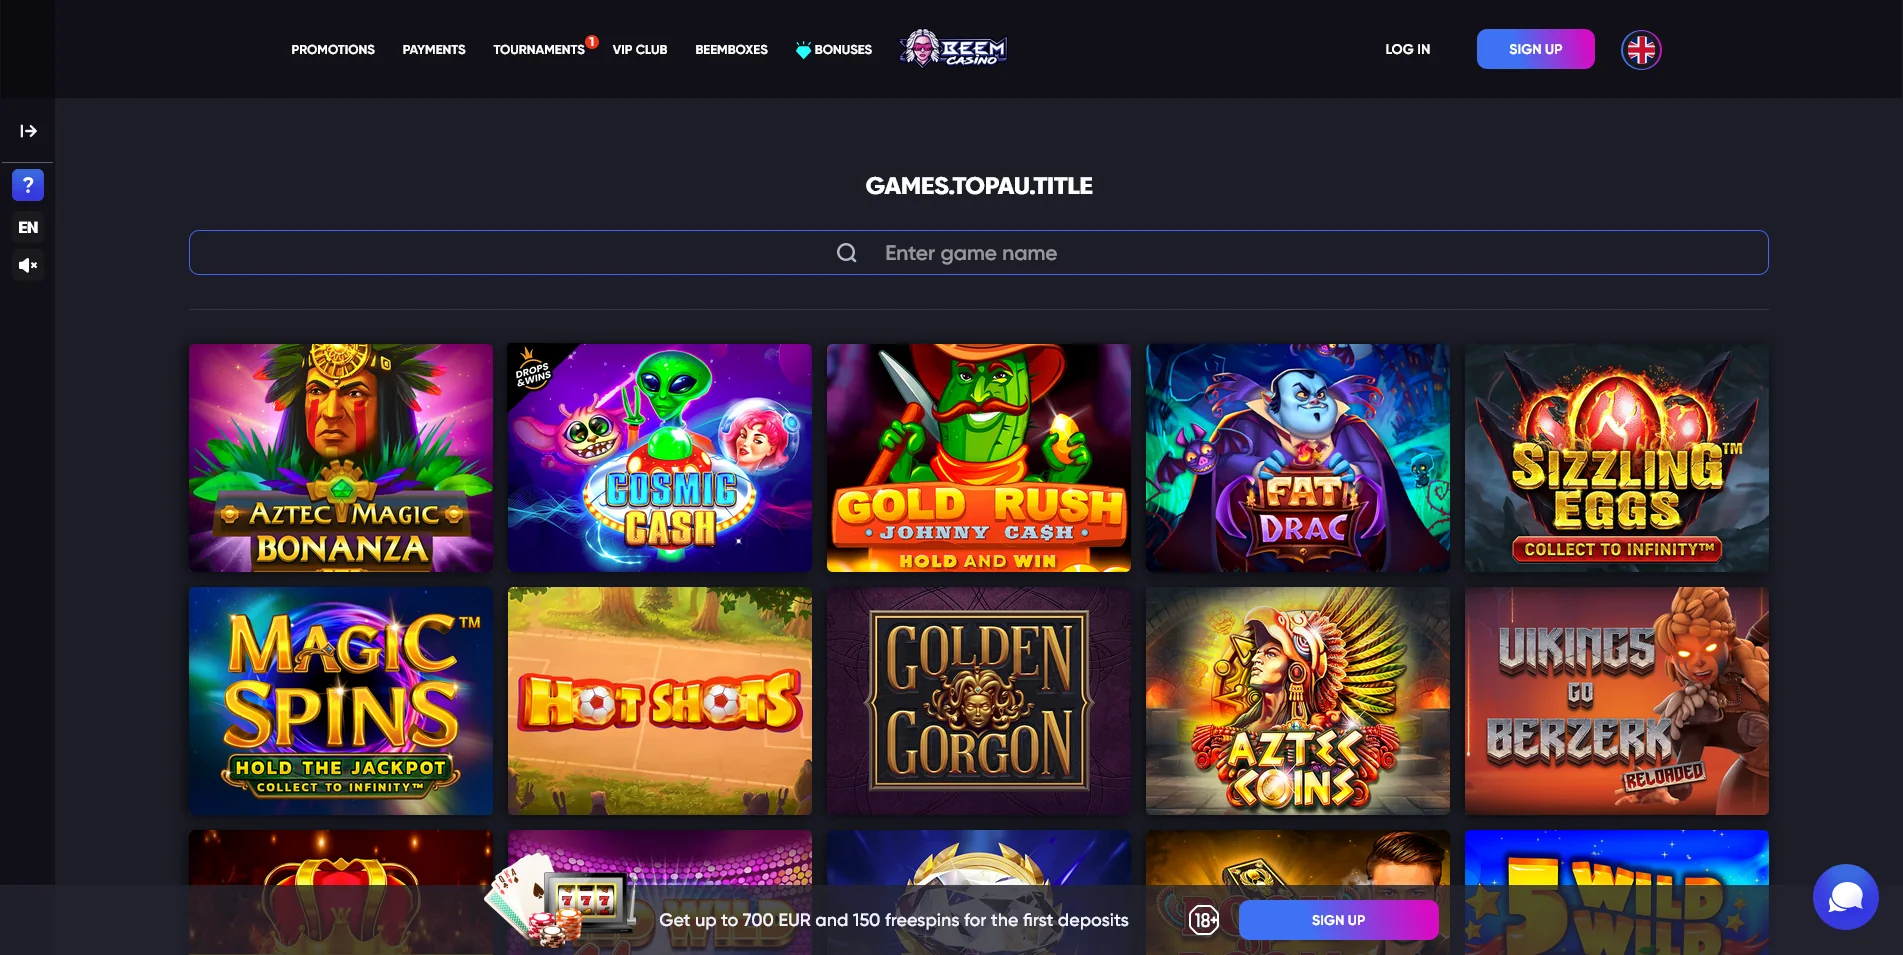Open help via question mark icon
This screenshot has height=955, width=1903.
tap(28, 185)
